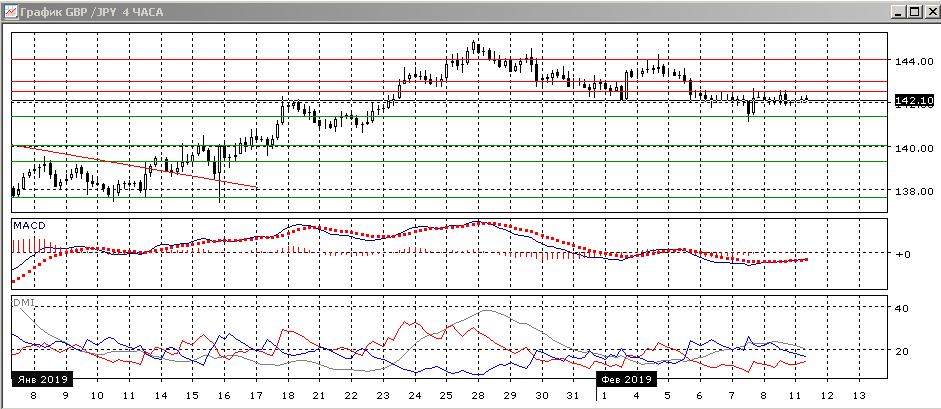This screenshot has height=409, width=941.
Task: Click the chart window icon in title bar
Action: click(x=10, y=10)
